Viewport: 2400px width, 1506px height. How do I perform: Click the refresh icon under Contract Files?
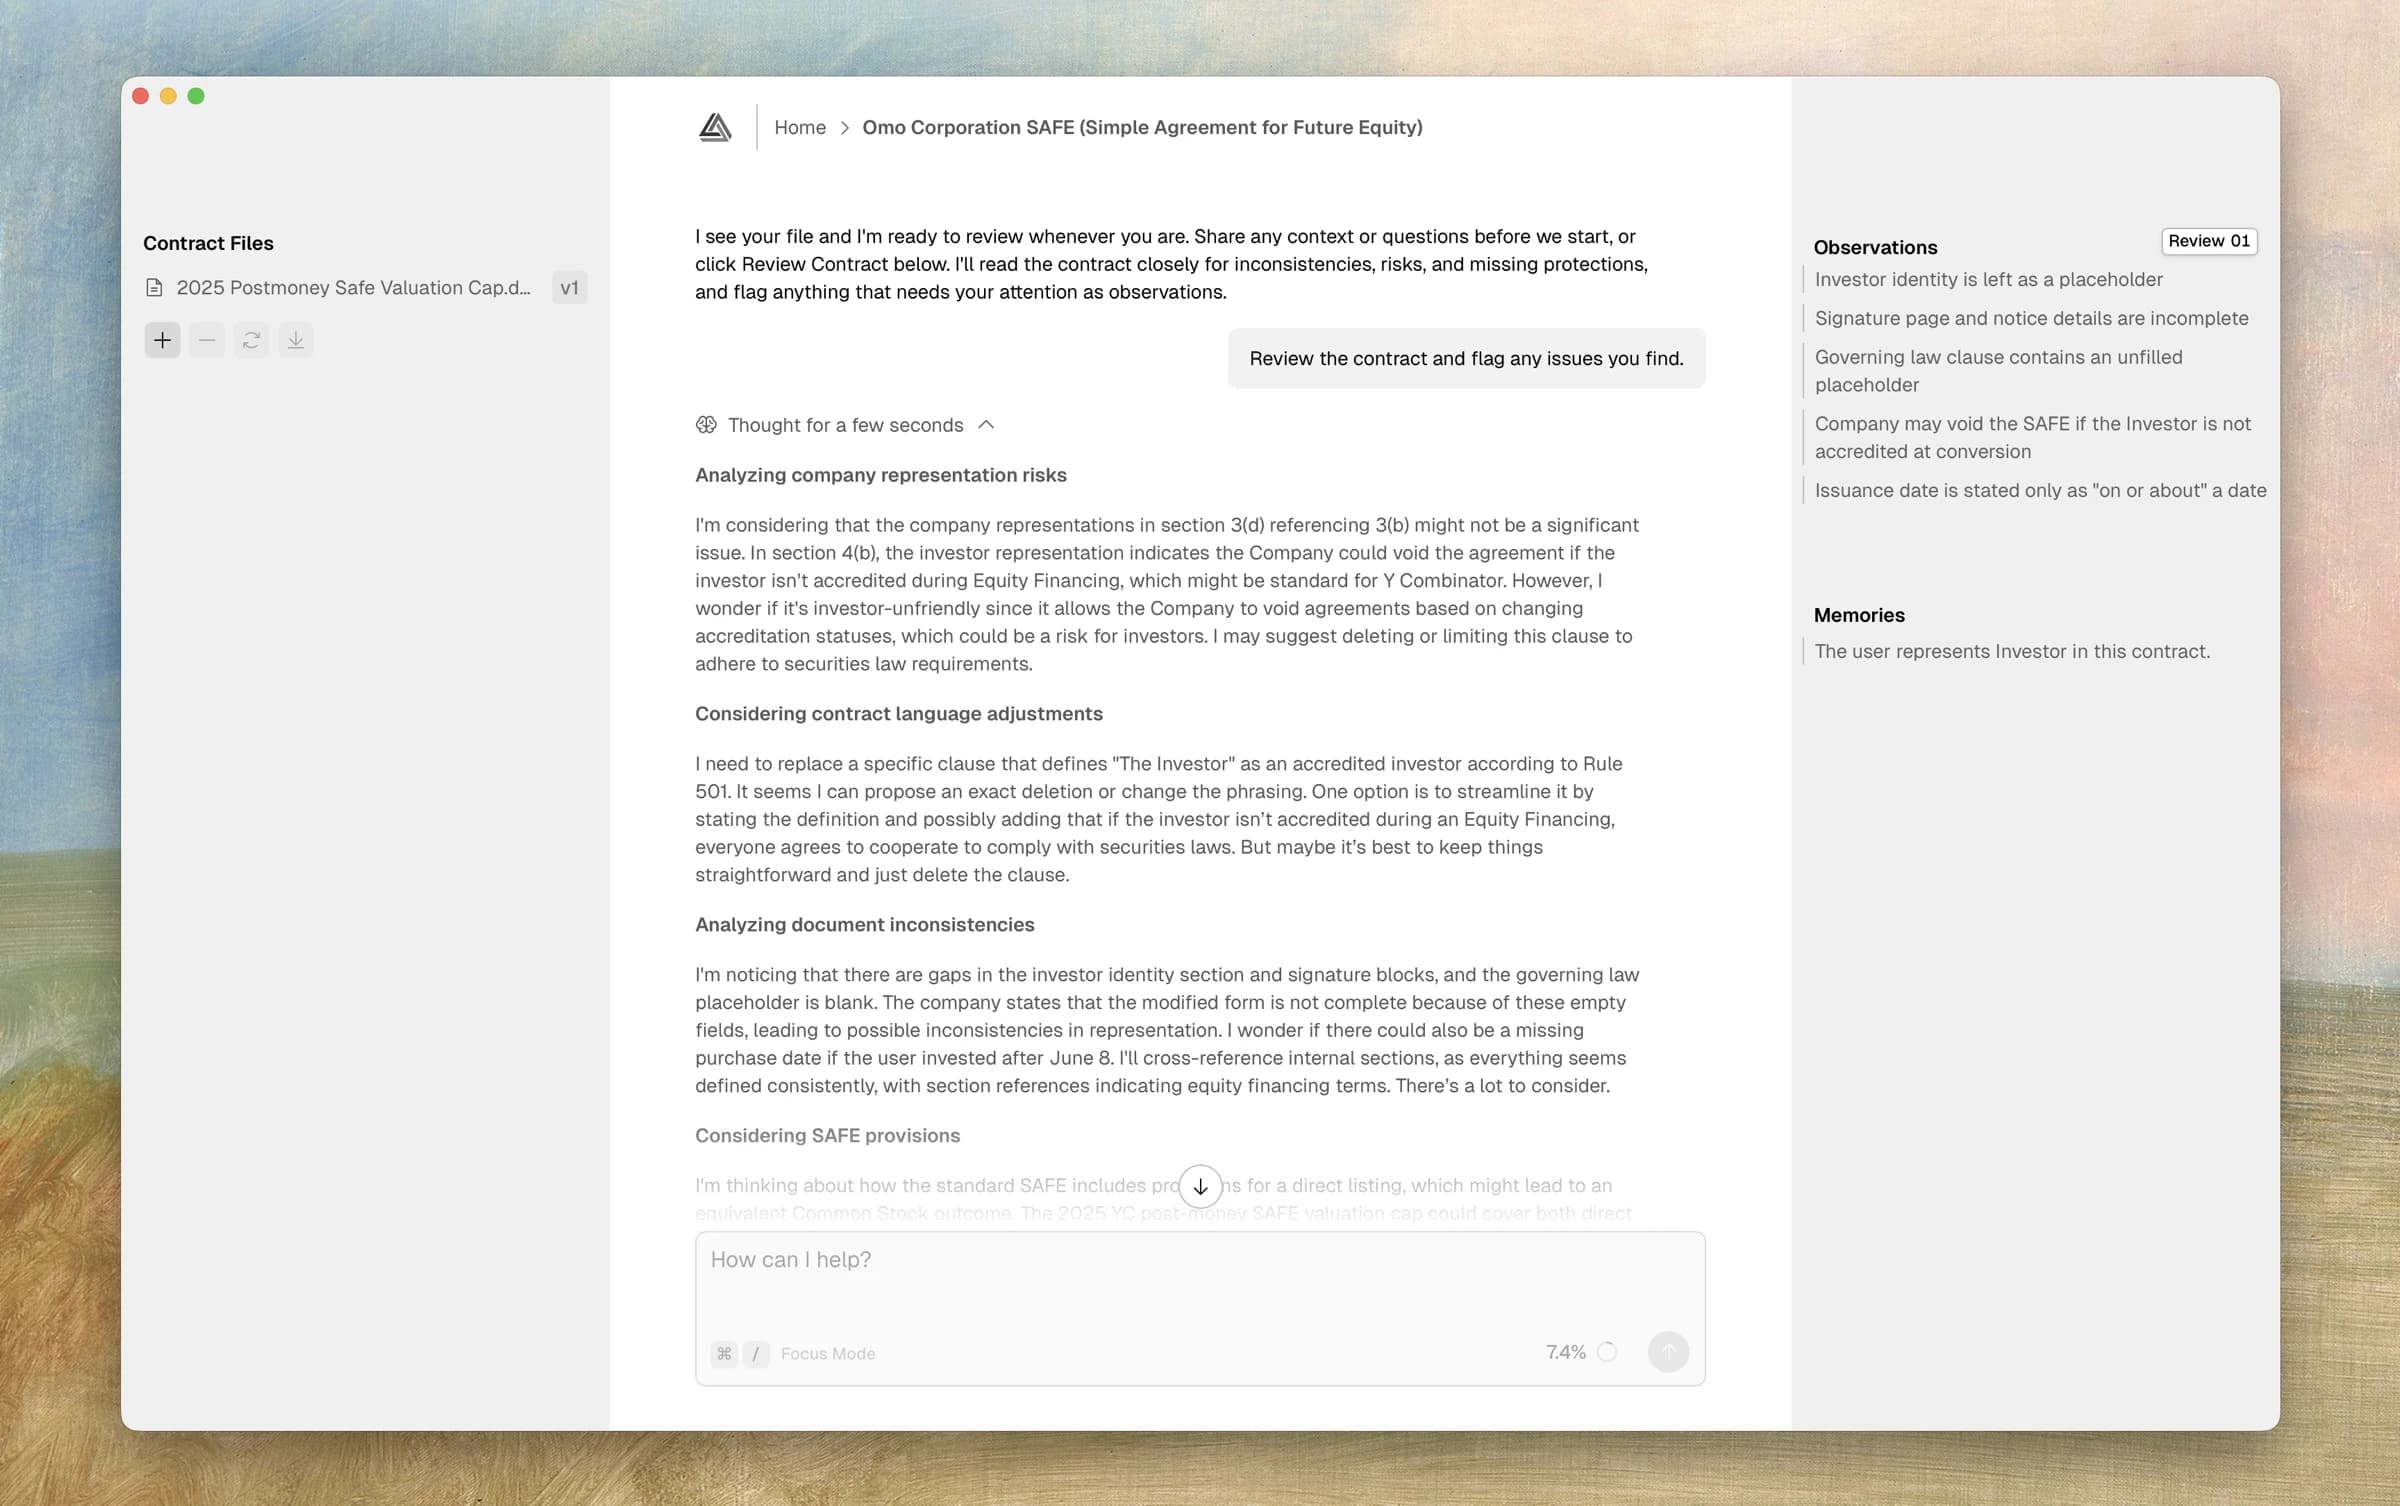click(x=251, y=340)
